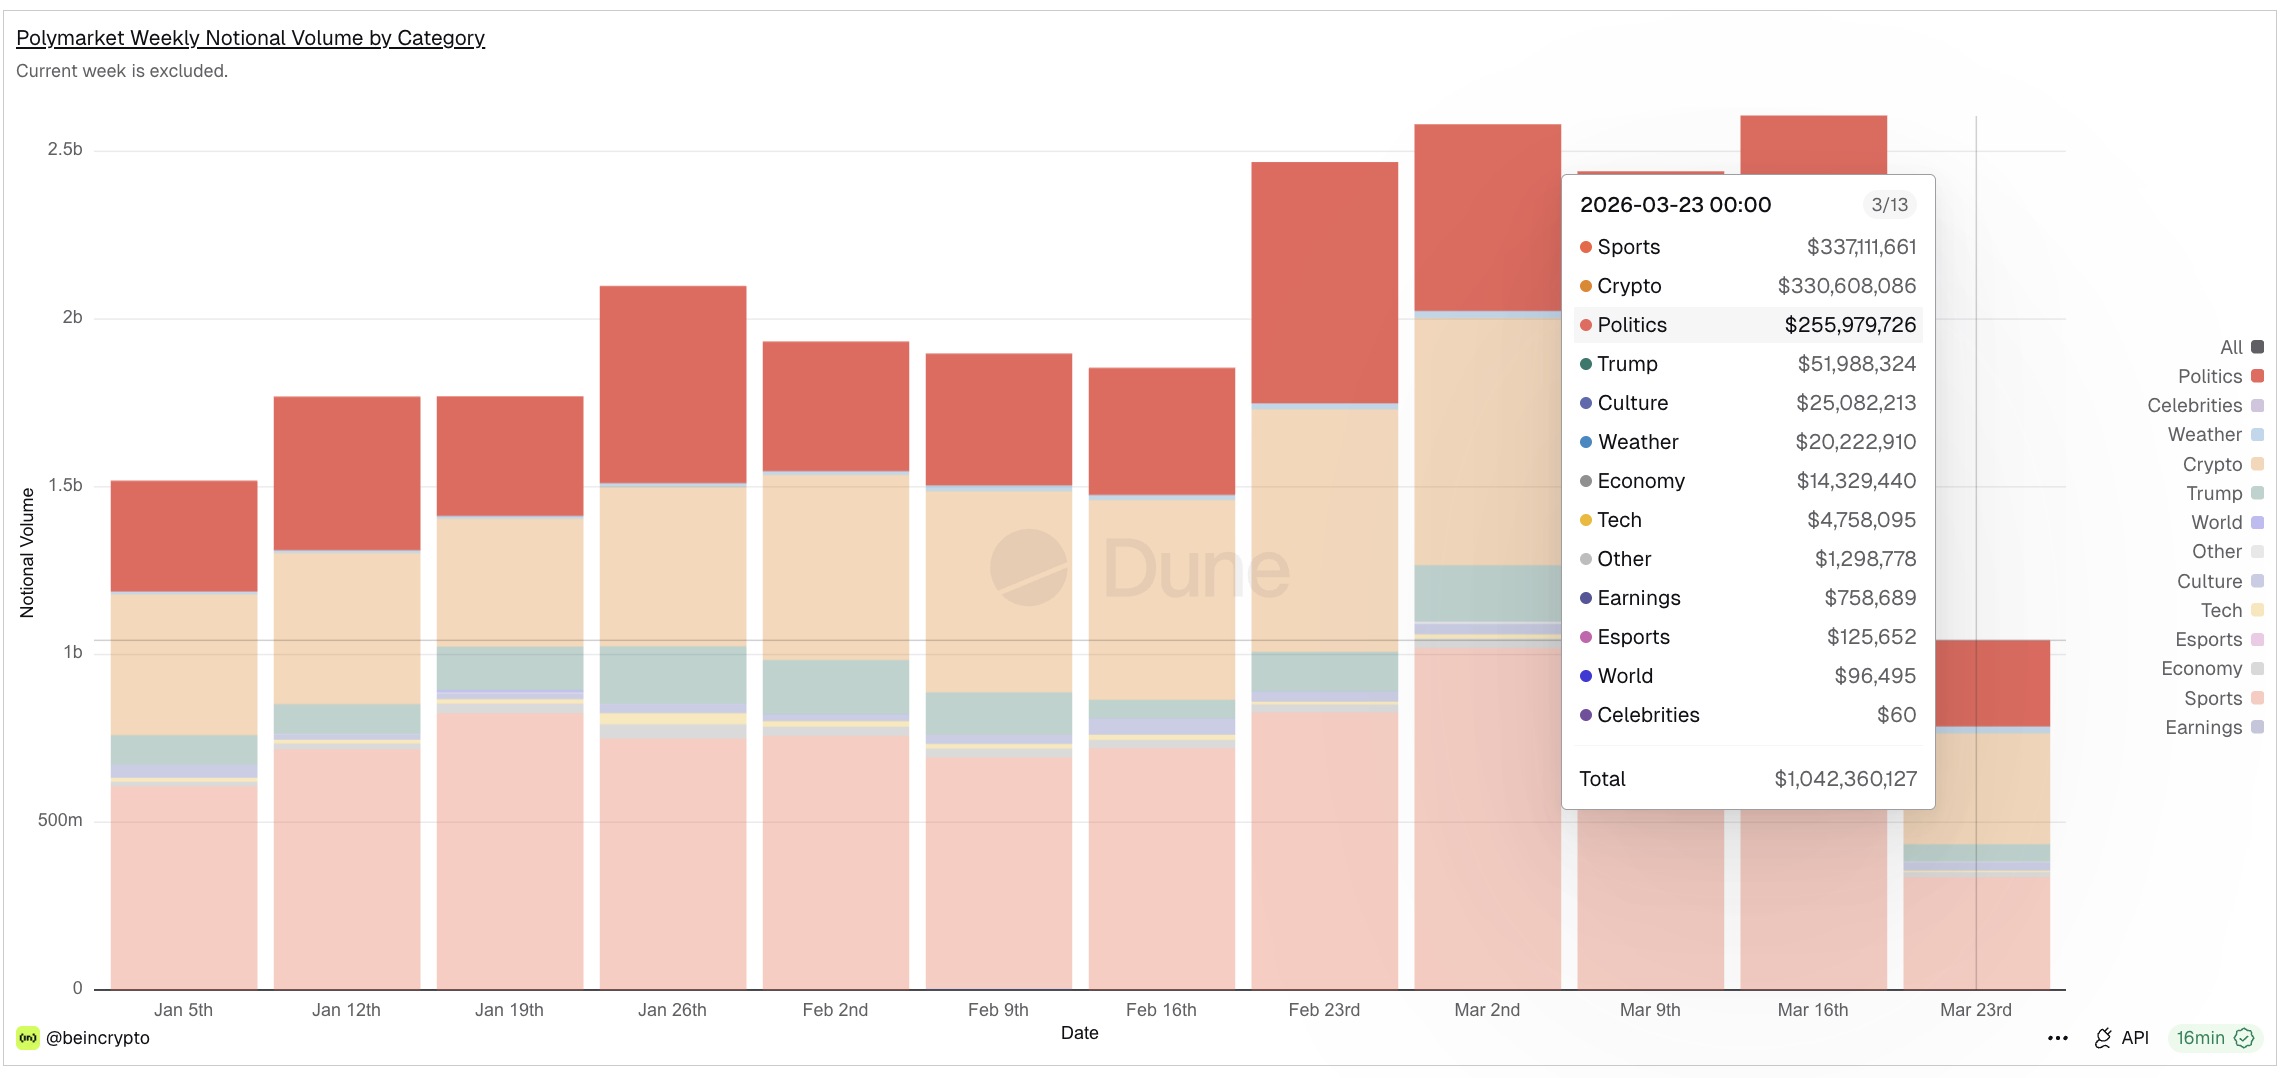Select the Sports row in tooltip

point(1747,247)
